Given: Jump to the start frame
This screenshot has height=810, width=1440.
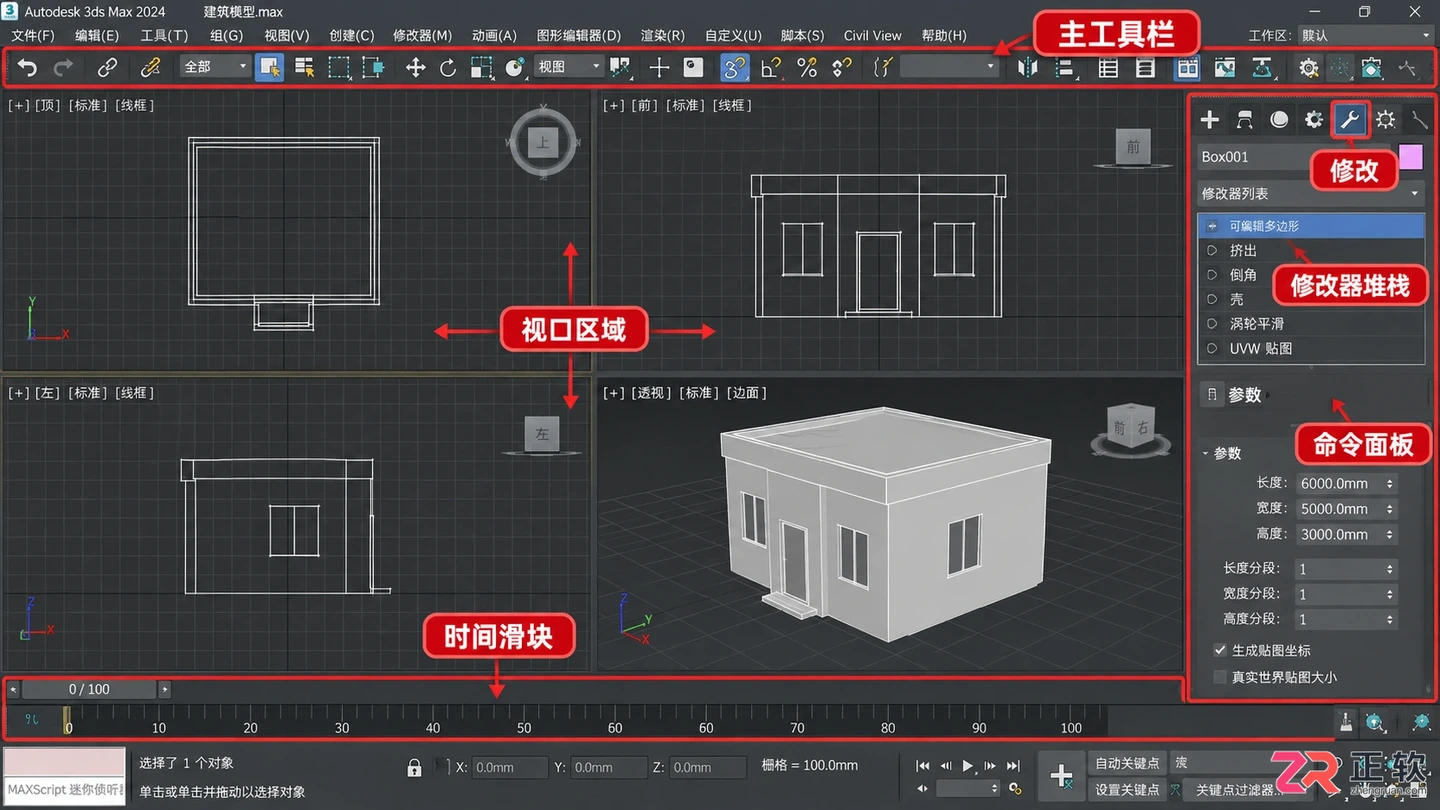Looking at the screenshot, I should point(923,766).
